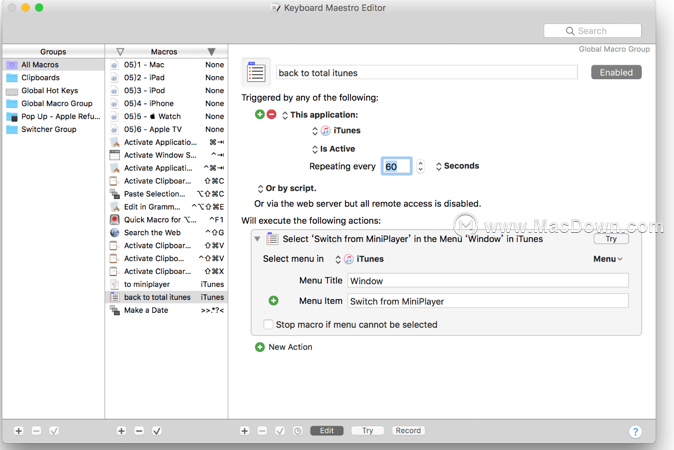Click the clock icon in bottom bar
Viewport: 674px width, 450px height.
point(297,431)
